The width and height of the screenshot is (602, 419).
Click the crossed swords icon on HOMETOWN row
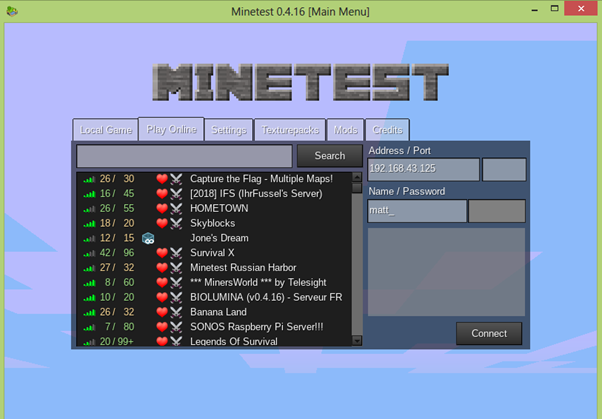176,208
